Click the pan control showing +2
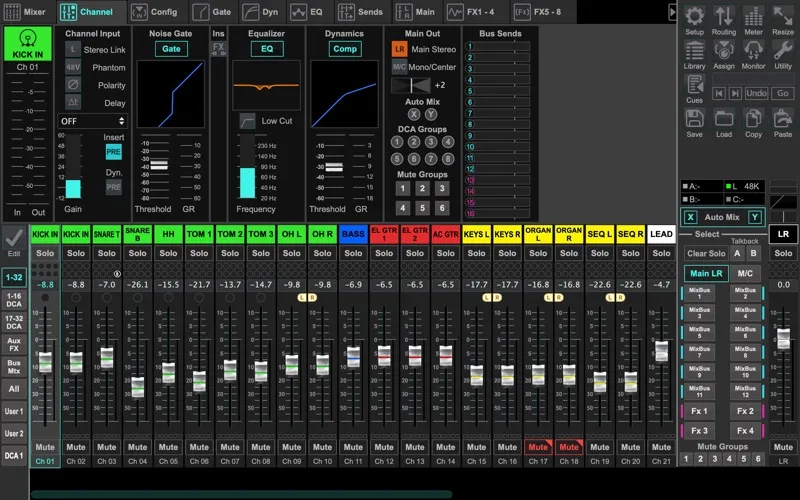800x500 pixels. [411, 85]
